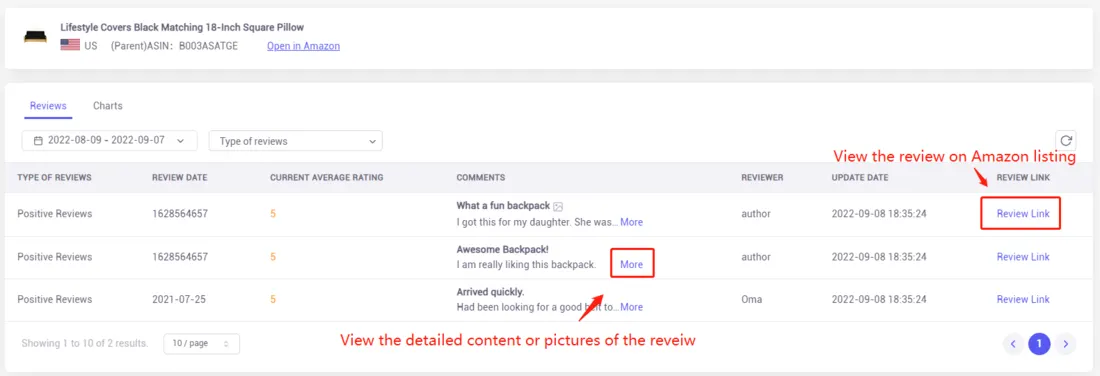This screenshot has width=1100, height=376.
Task: Click the REVIEWER column header
Action: [x=762, y=177]
